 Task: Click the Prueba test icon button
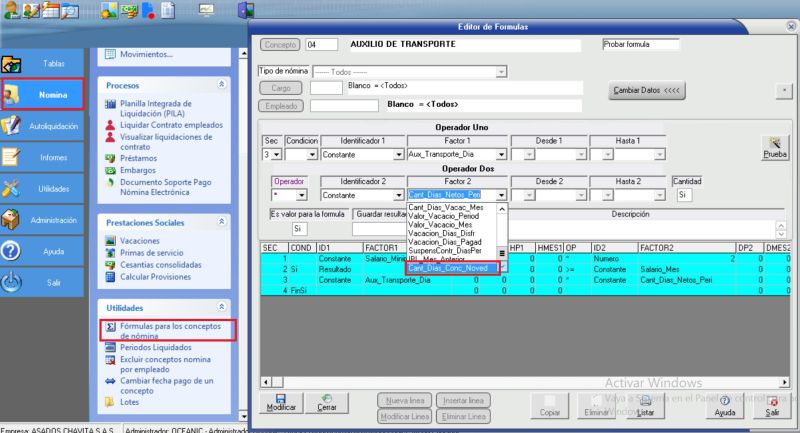pyautogui.click(x=774, y=147)
